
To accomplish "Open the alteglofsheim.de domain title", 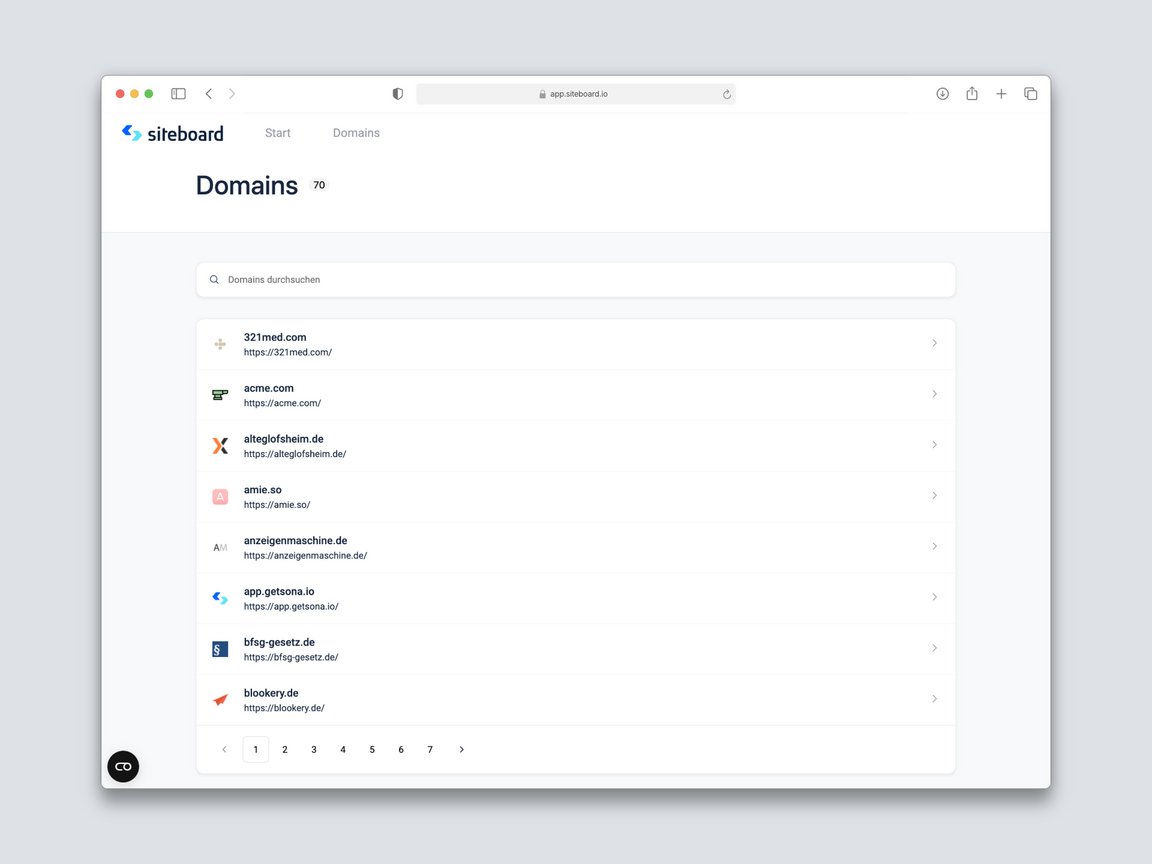I will [284, 439].
